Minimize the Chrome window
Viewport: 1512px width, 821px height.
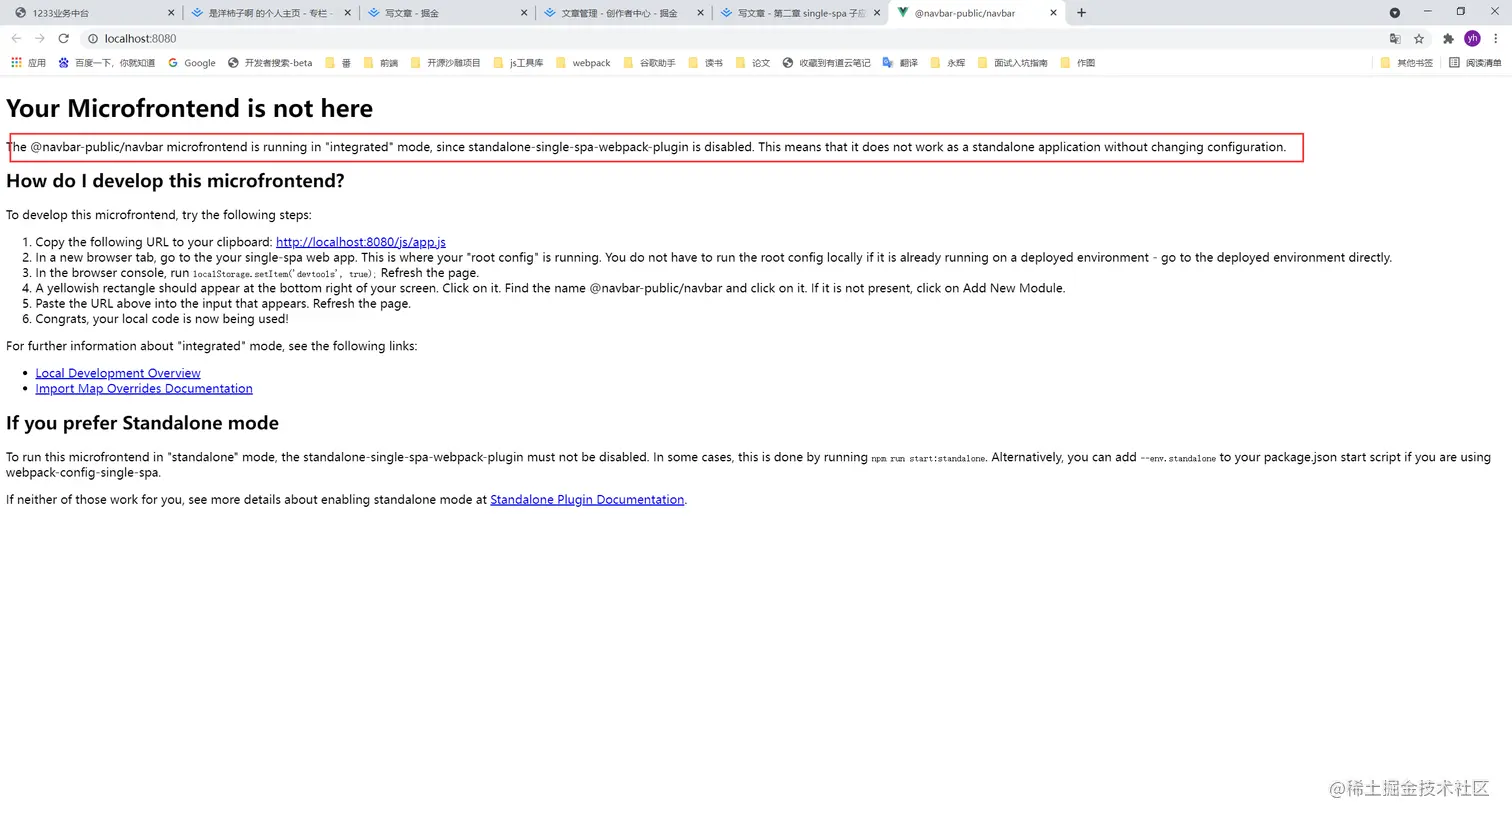coord(1427,12)
